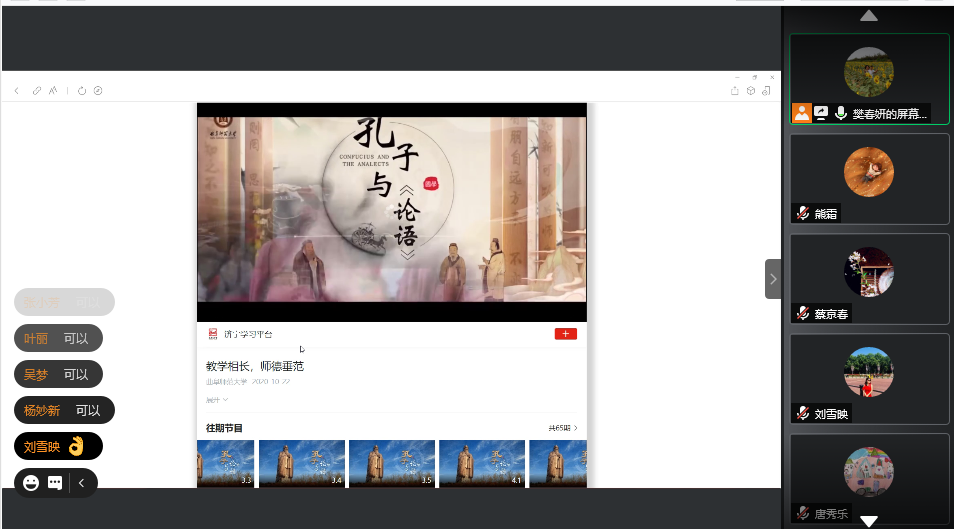This screenshot has height=529, width=954.
Task: Expand the 展开 description toggle
Action: pyautogui.click(x=216, y=399)
